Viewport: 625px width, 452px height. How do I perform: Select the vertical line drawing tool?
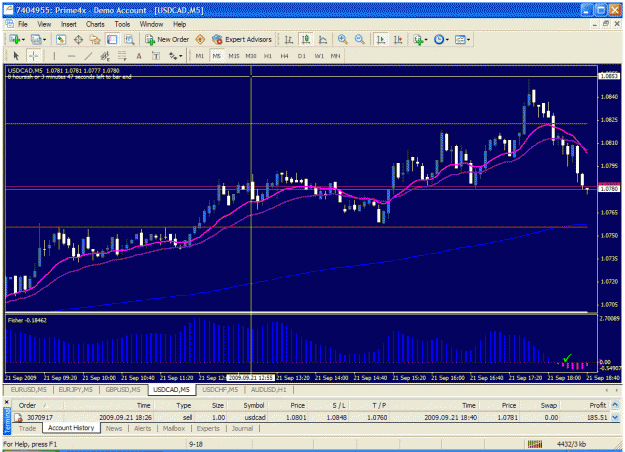point(54,56)
